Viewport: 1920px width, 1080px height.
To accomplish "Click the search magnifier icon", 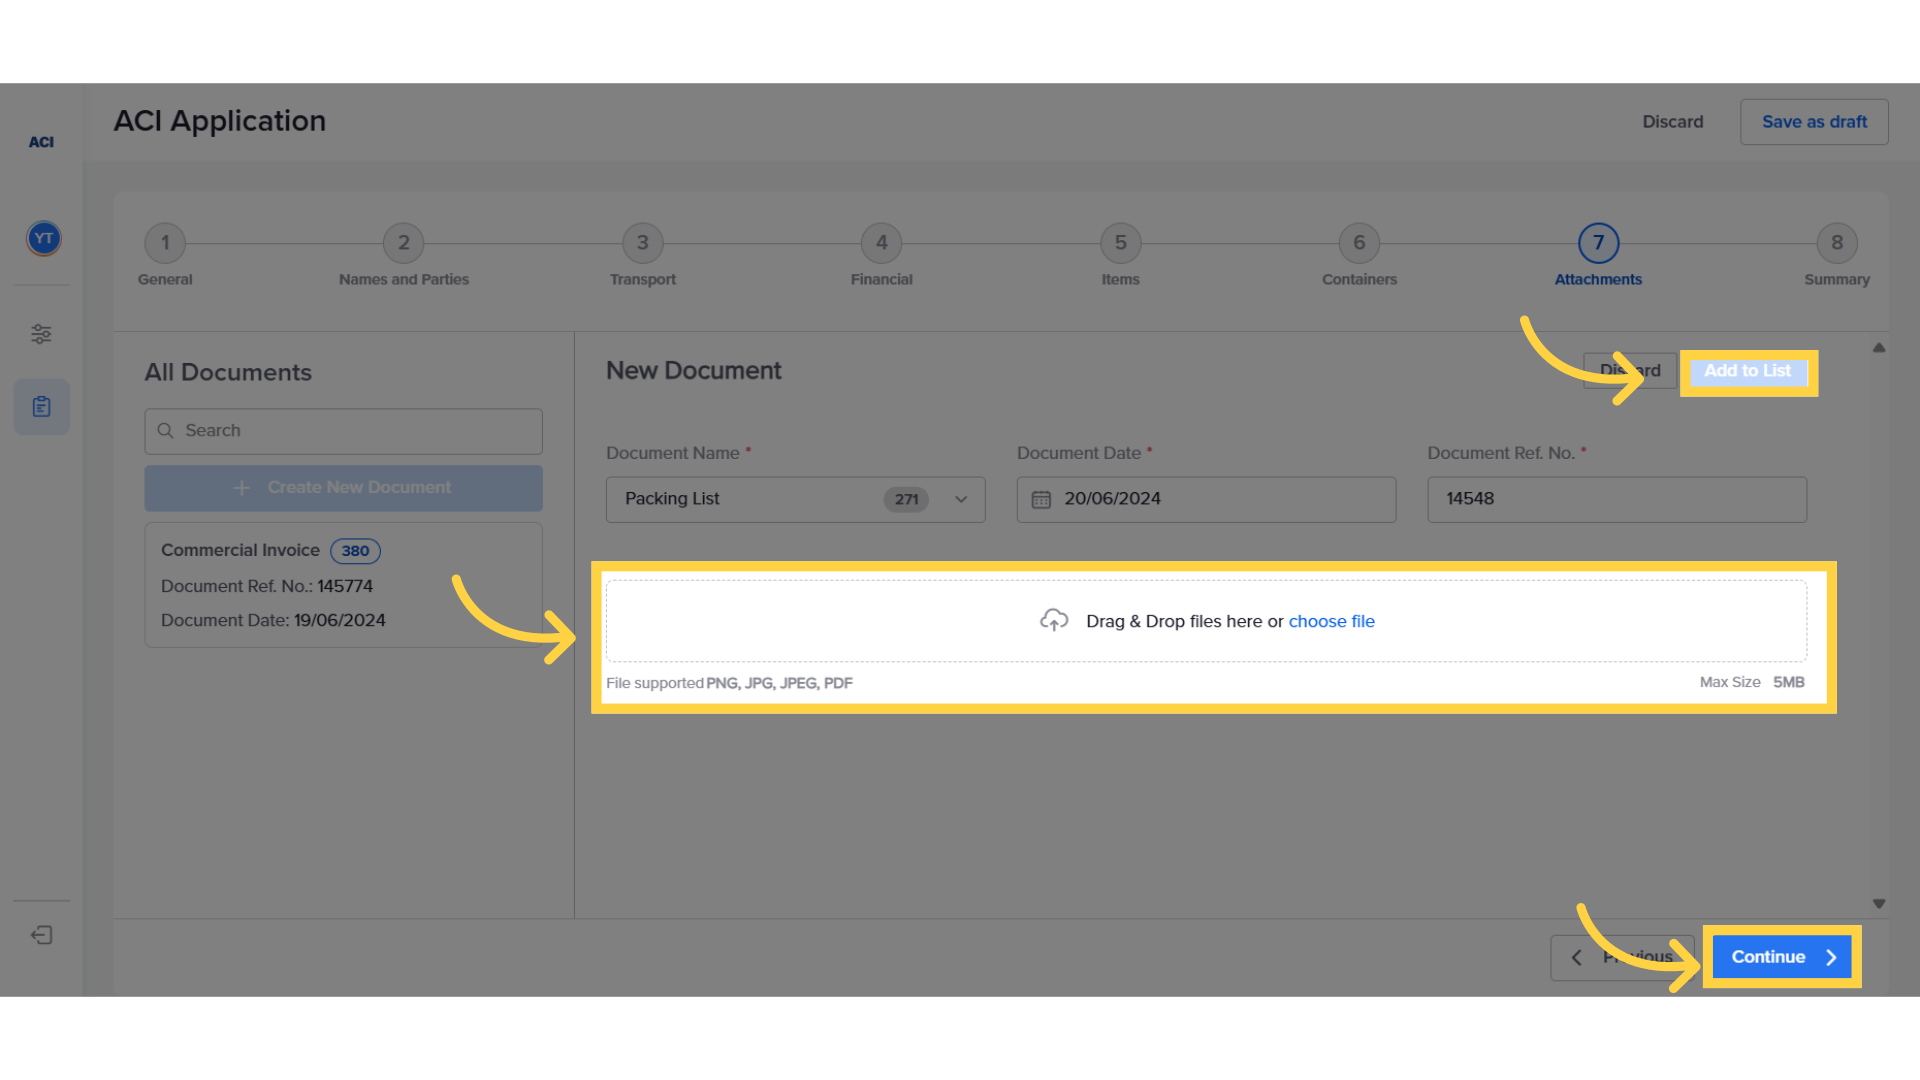I will click(166, 431).
